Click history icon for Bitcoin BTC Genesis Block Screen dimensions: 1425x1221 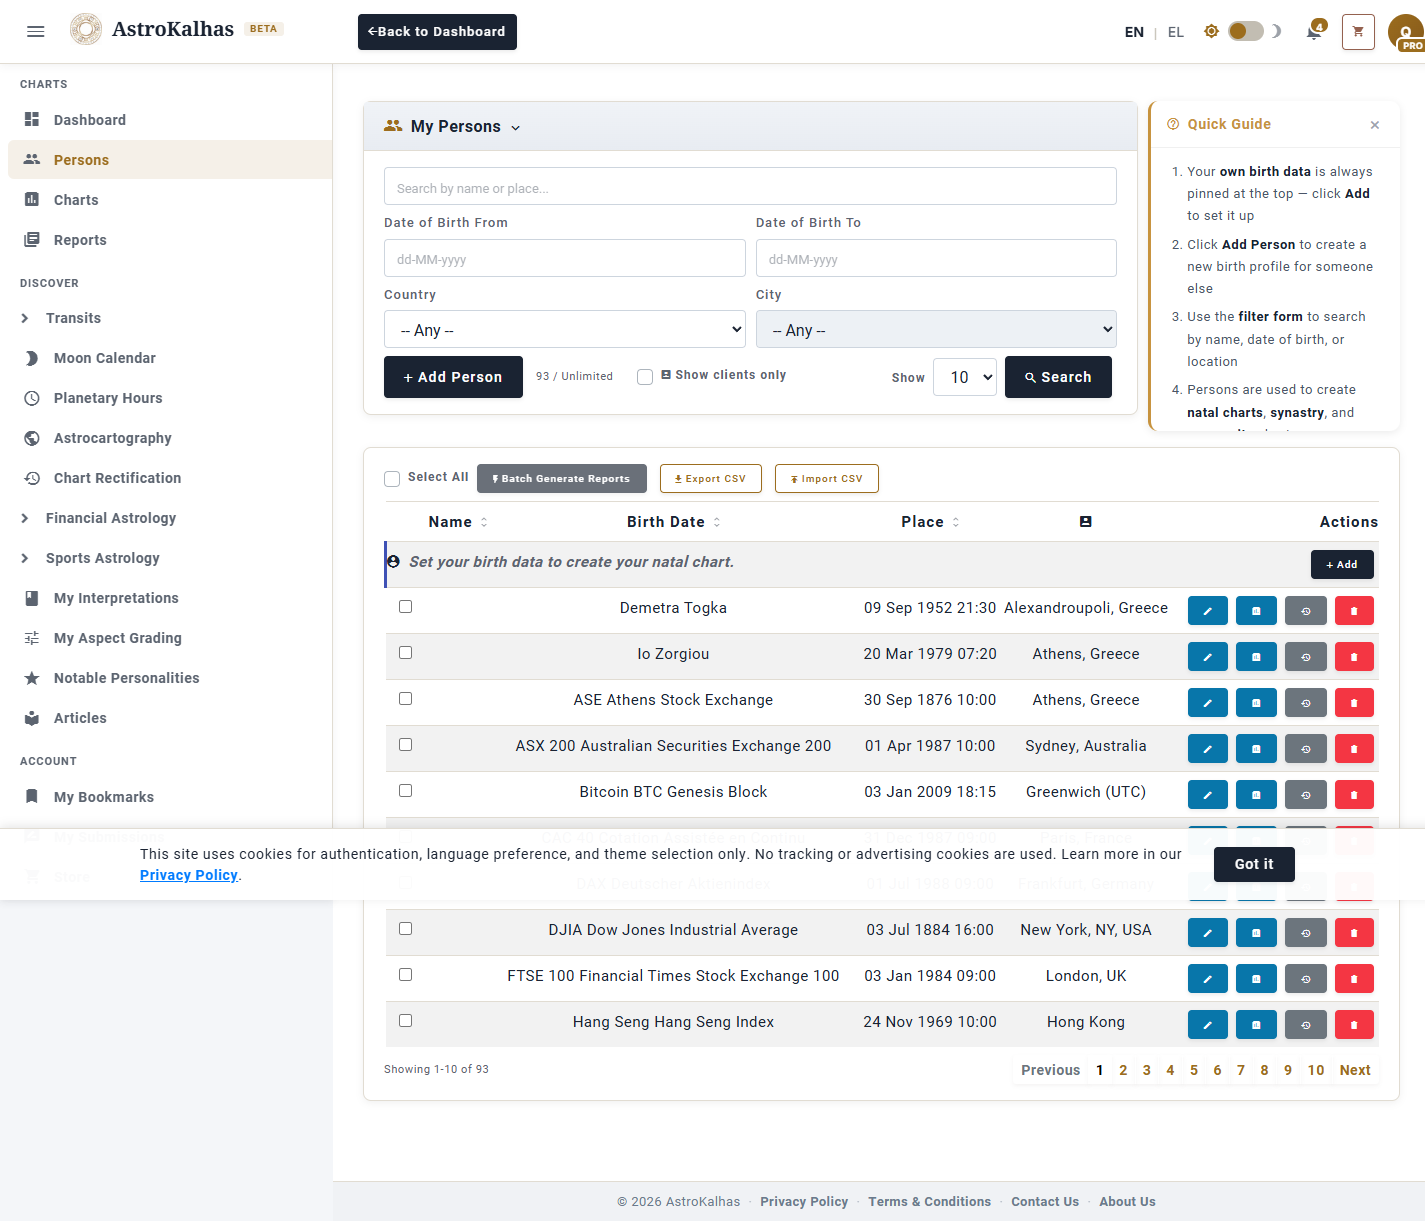click(x=1305, y=795)
